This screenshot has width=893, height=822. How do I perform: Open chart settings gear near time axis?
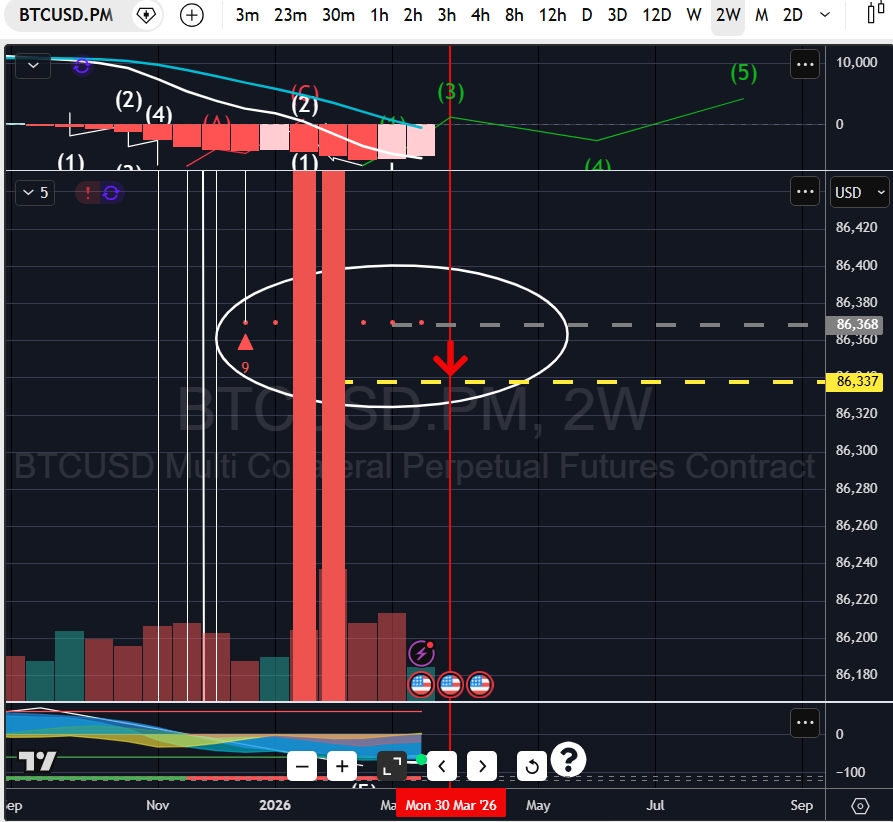click(x=859, y=805)
